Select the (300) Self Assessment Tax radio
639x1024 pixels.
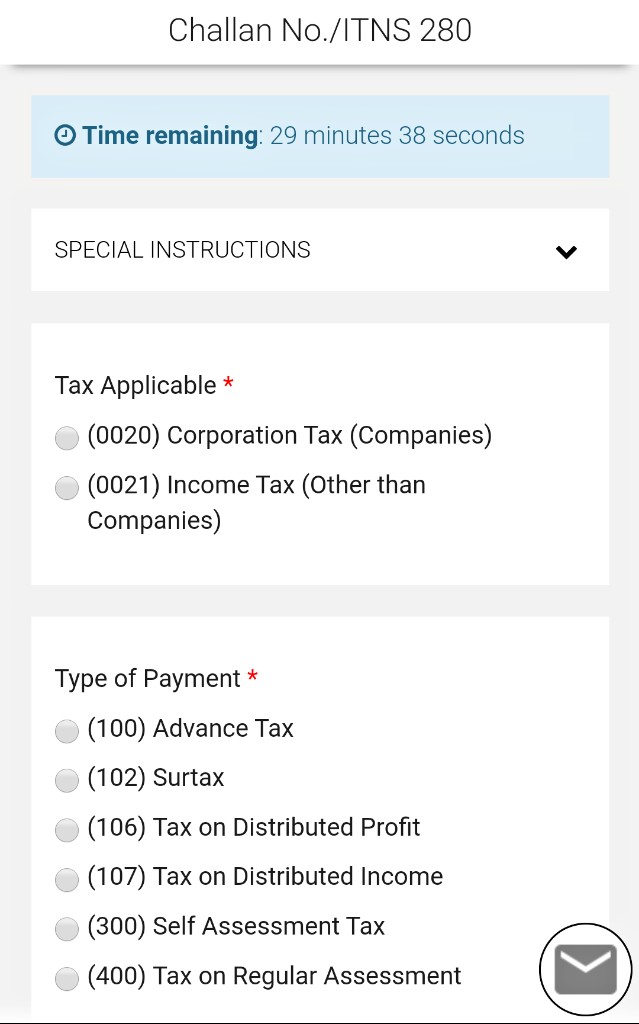(67, 929)
